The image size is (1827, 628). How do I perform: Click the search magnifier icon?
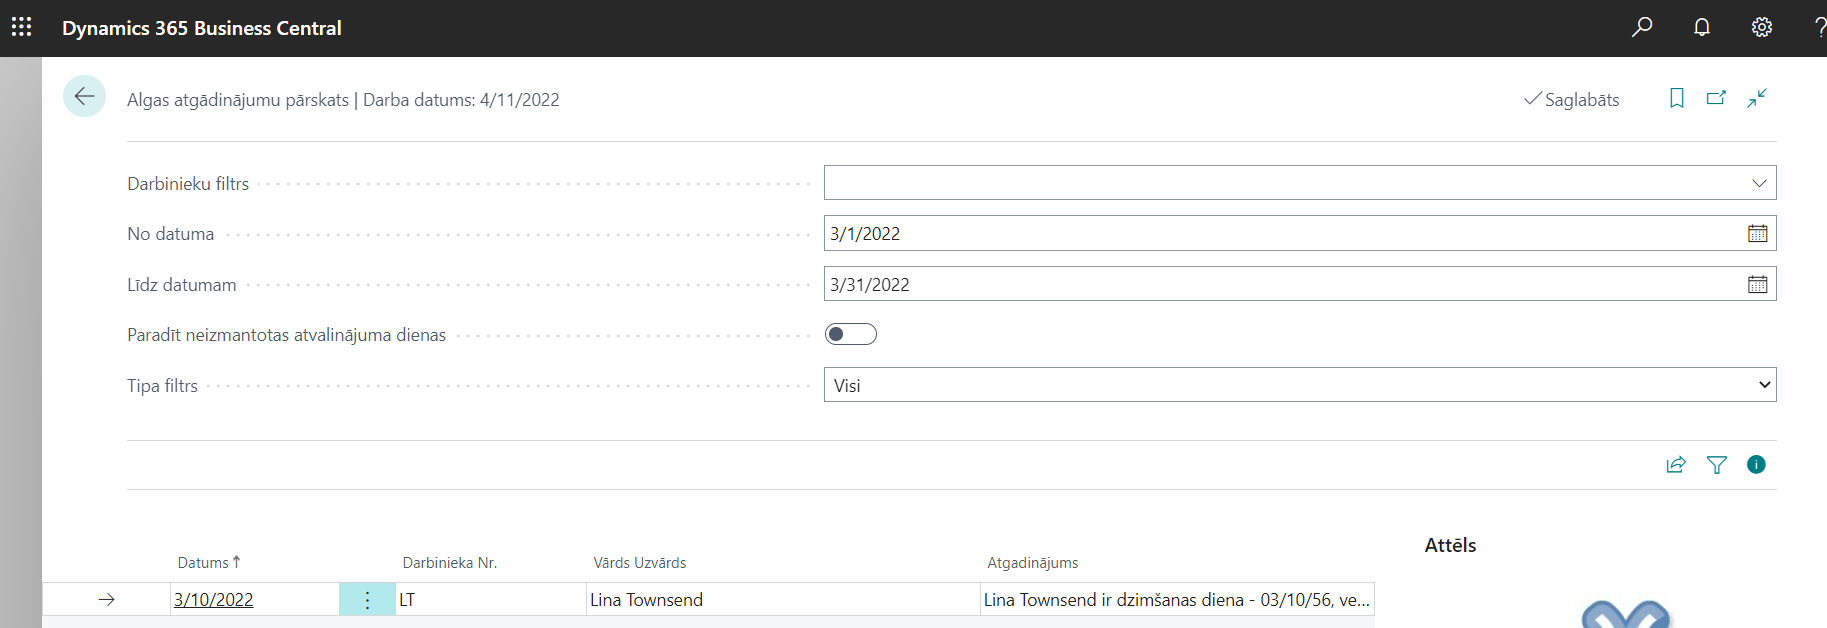point(1642,27)
